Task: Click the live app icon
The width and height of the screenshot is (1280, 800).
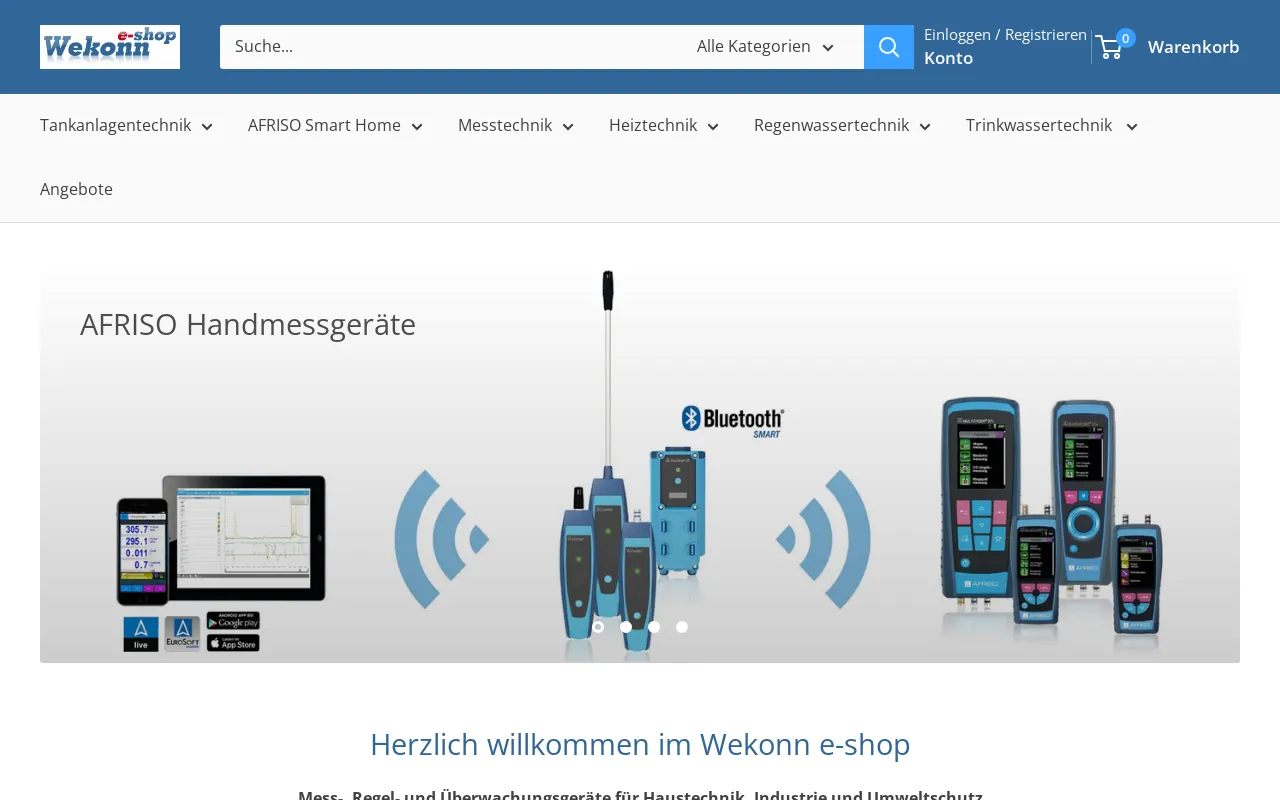Action: (140, 634)
